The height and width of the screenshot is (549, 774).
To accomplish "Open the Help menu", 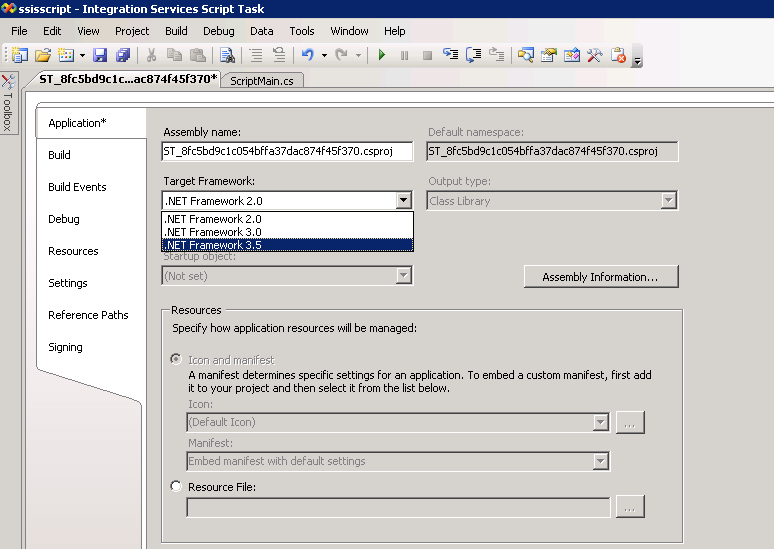I will click(x=394, y=31).
